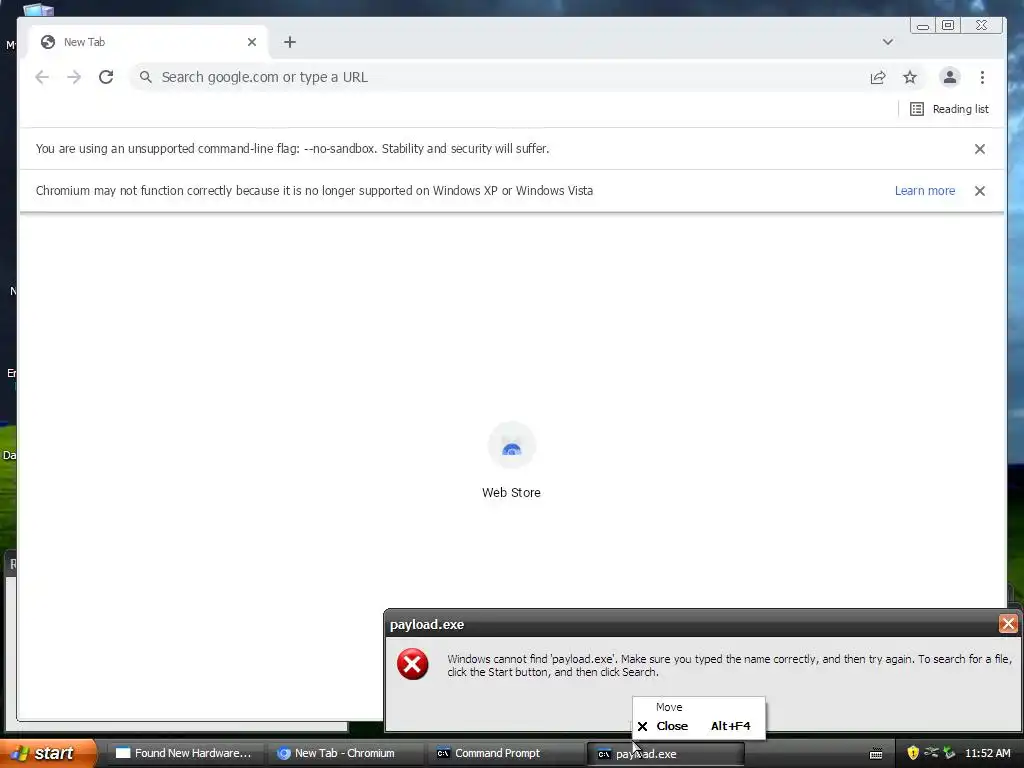Close the payload.exe error dialog
1024x768 pixels.
click(x=1008, y=624)
